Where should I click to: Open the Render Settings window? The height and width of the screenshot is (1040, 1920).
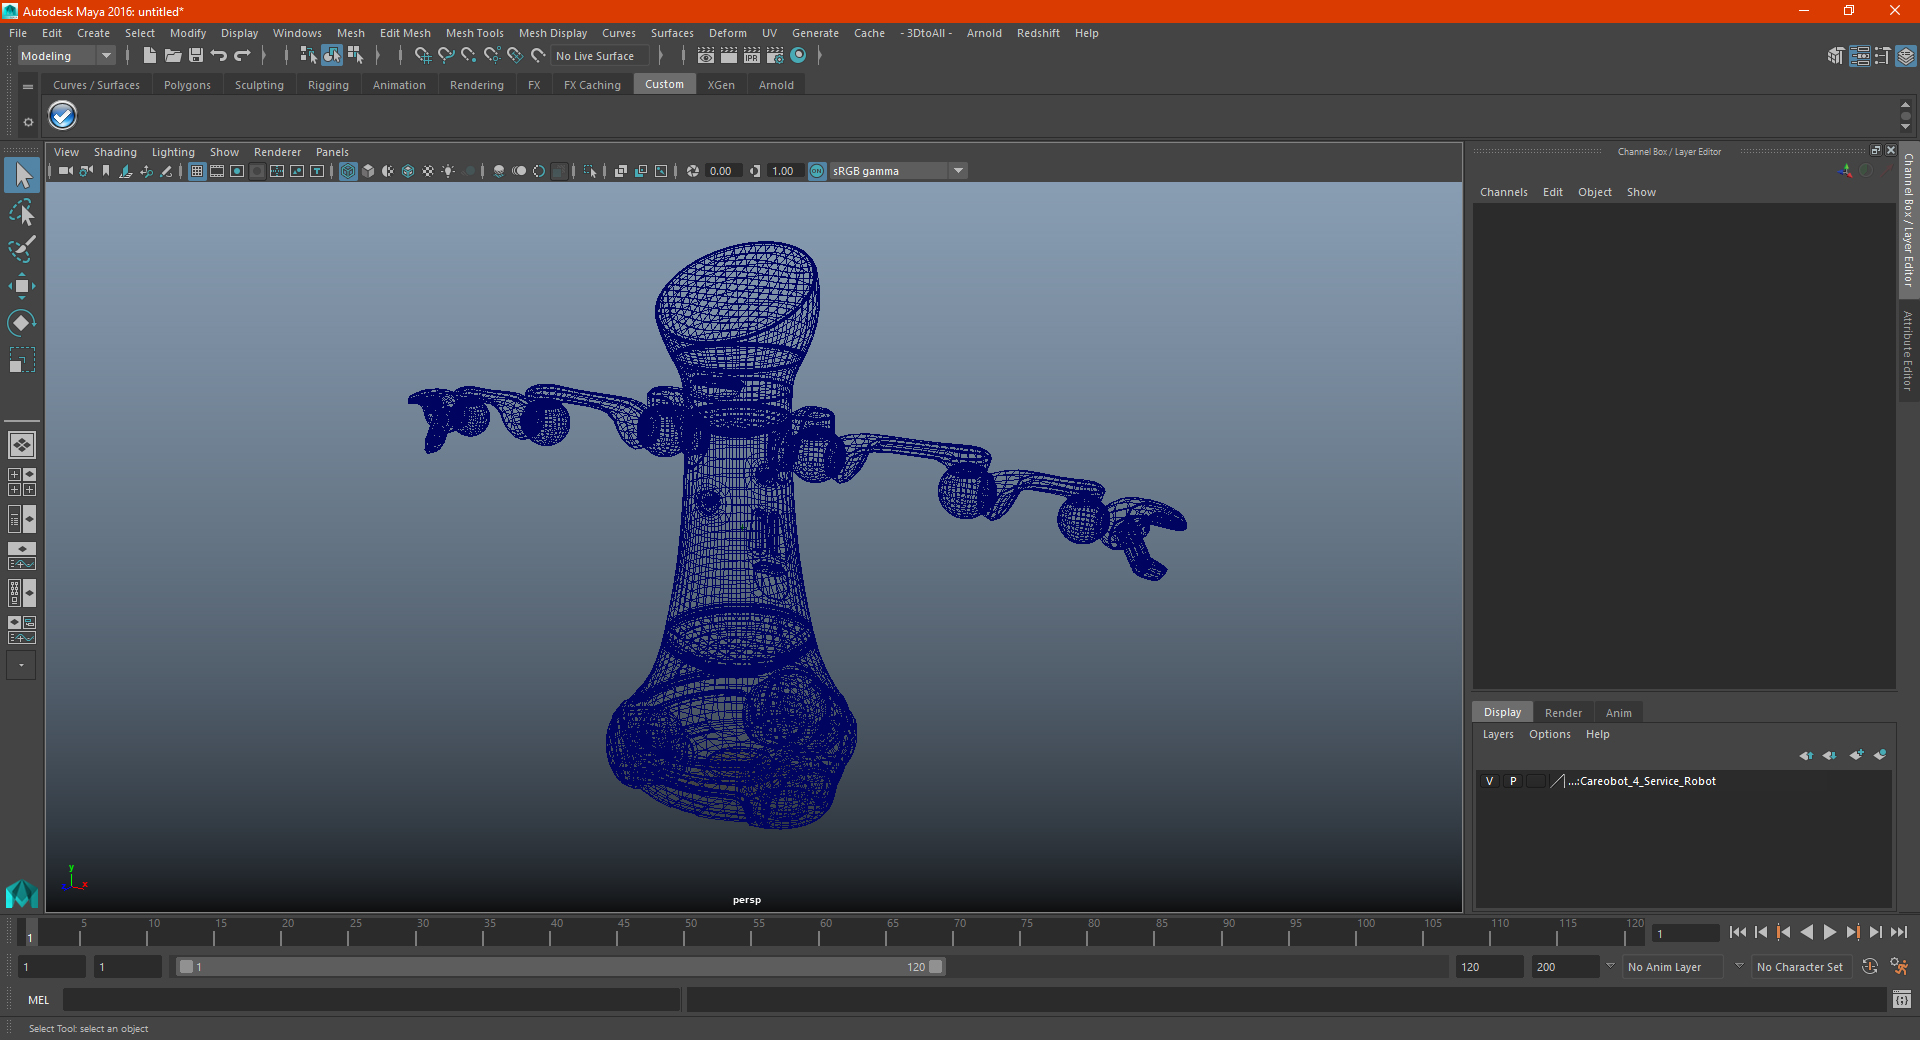(775, 56)
